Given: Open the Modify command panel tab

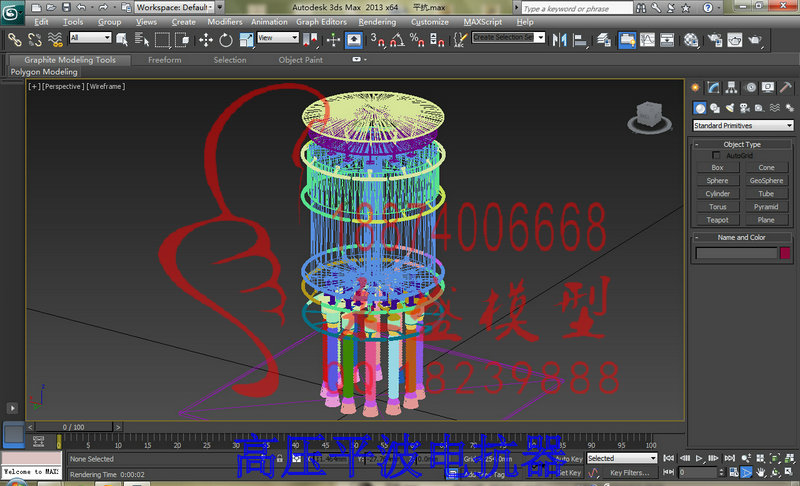Looking at the screenshot, I should 713,88.
